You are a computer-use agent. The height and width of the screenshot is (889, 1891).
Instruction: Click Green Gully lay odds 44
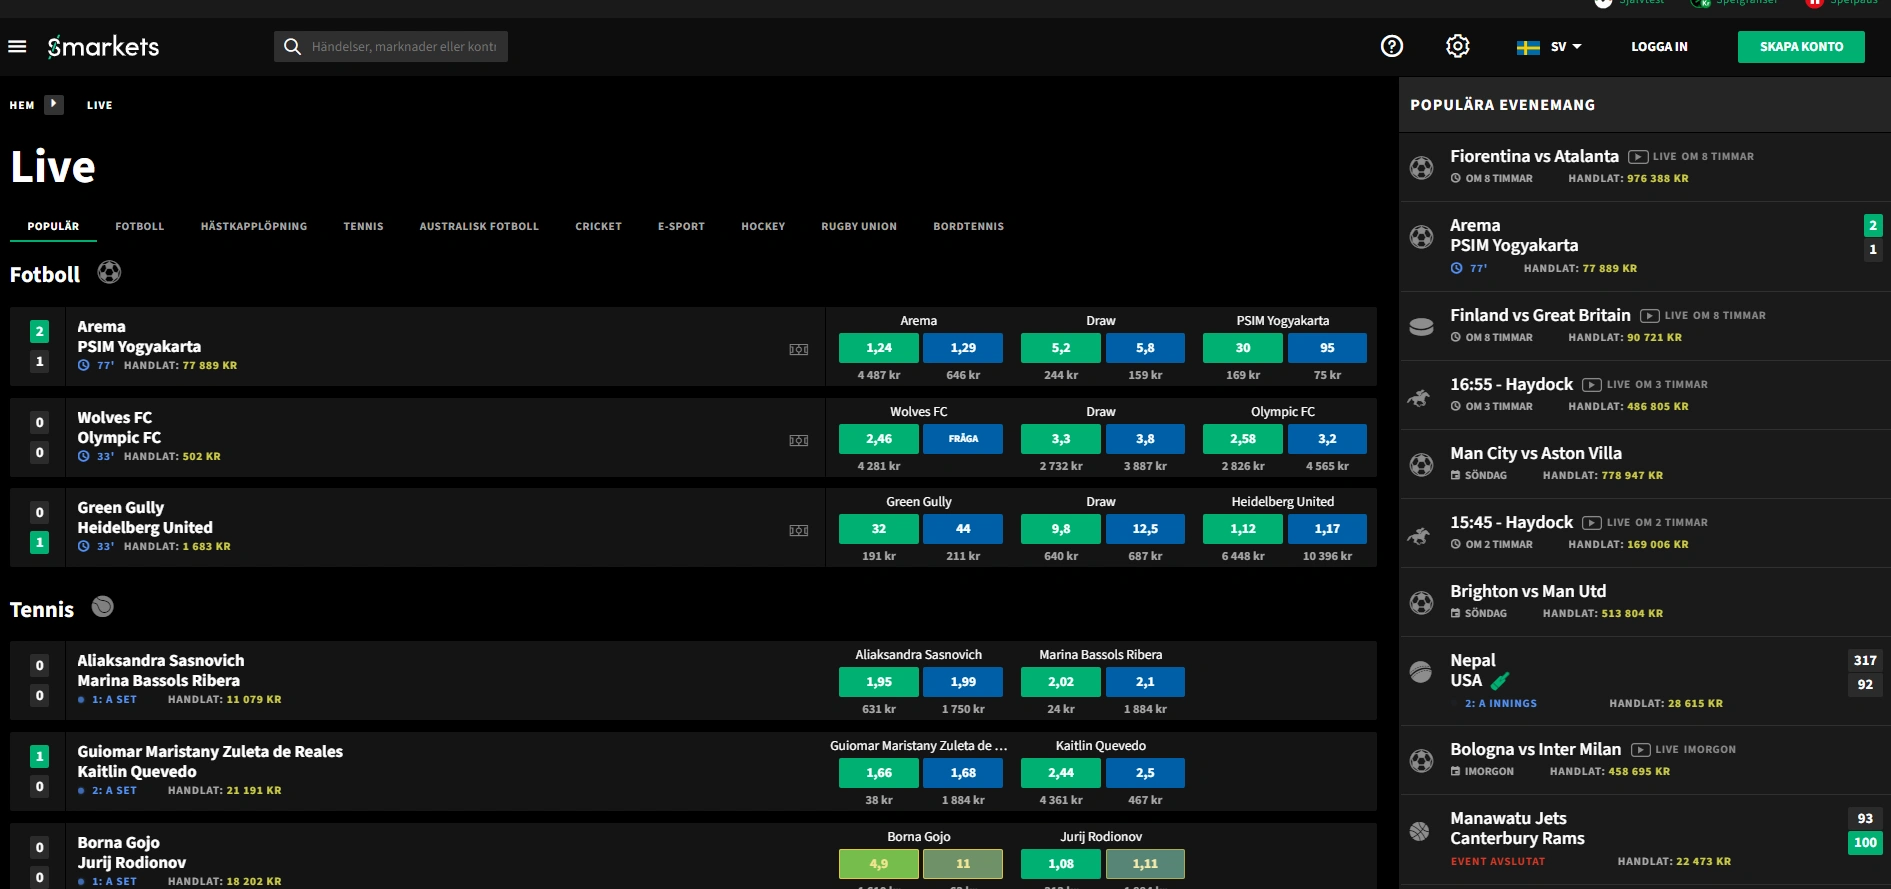963,529
